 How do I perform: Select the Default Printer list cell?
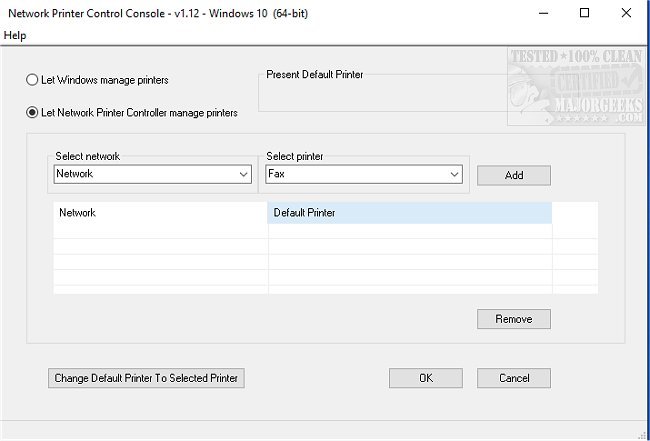click(x=410, y=213)
